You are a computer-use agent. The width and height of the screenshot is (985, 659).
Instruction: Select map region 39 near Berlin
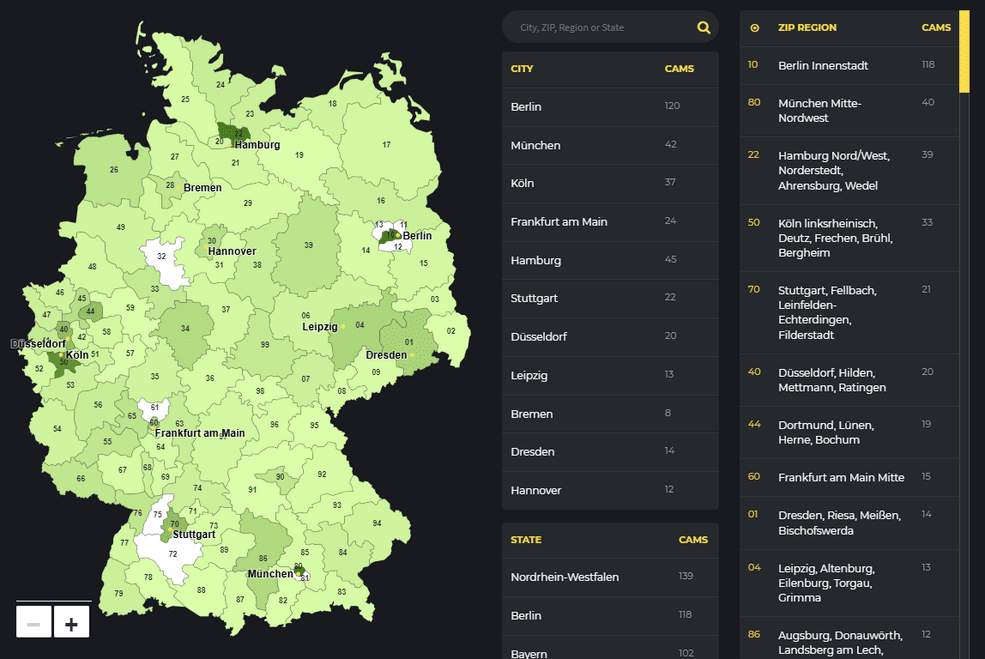point(308,246)
